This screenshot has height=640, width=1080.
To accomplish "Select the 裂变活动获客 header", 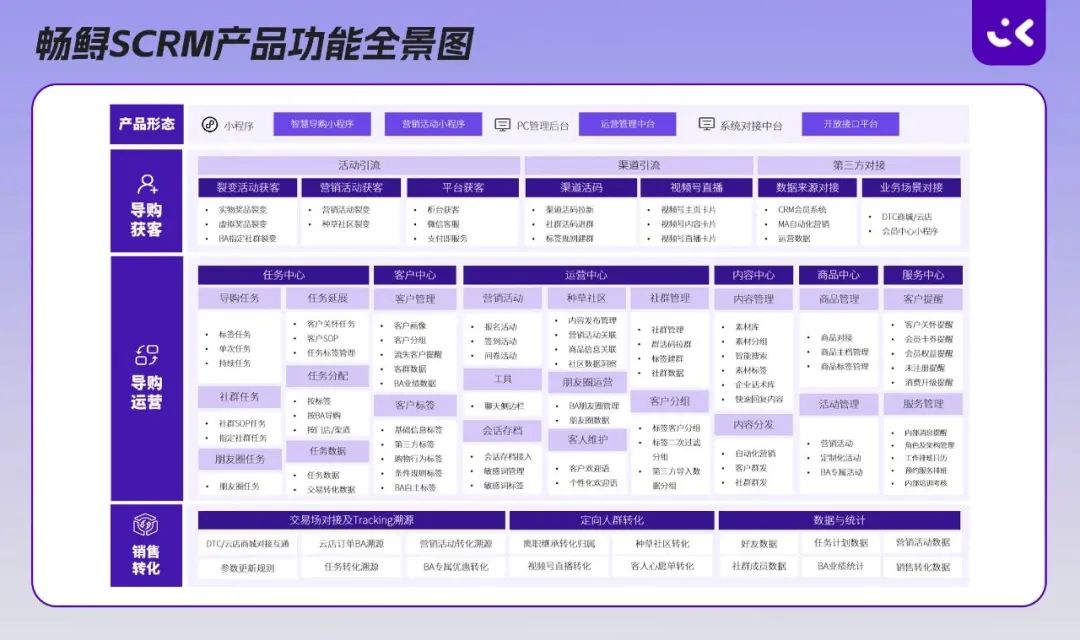I will [x=248, y=187].
